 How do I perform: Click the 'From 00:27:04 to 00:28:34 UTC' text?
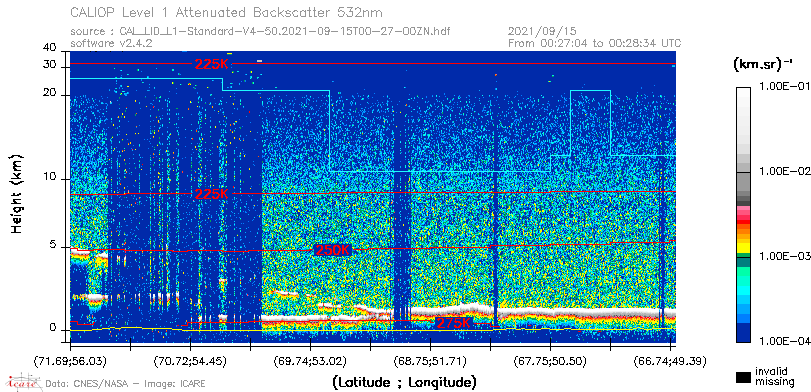595,43
